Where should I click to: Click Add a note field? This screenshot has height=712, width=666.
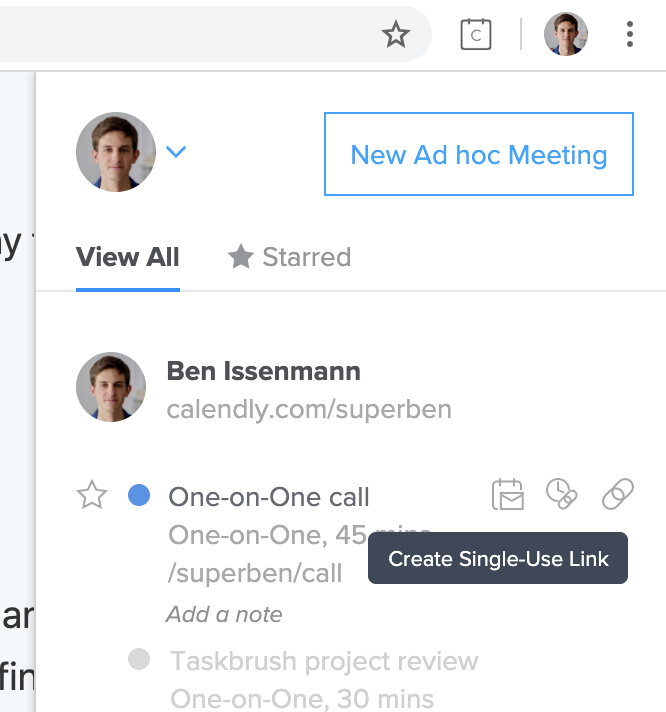tap(224, 614)
